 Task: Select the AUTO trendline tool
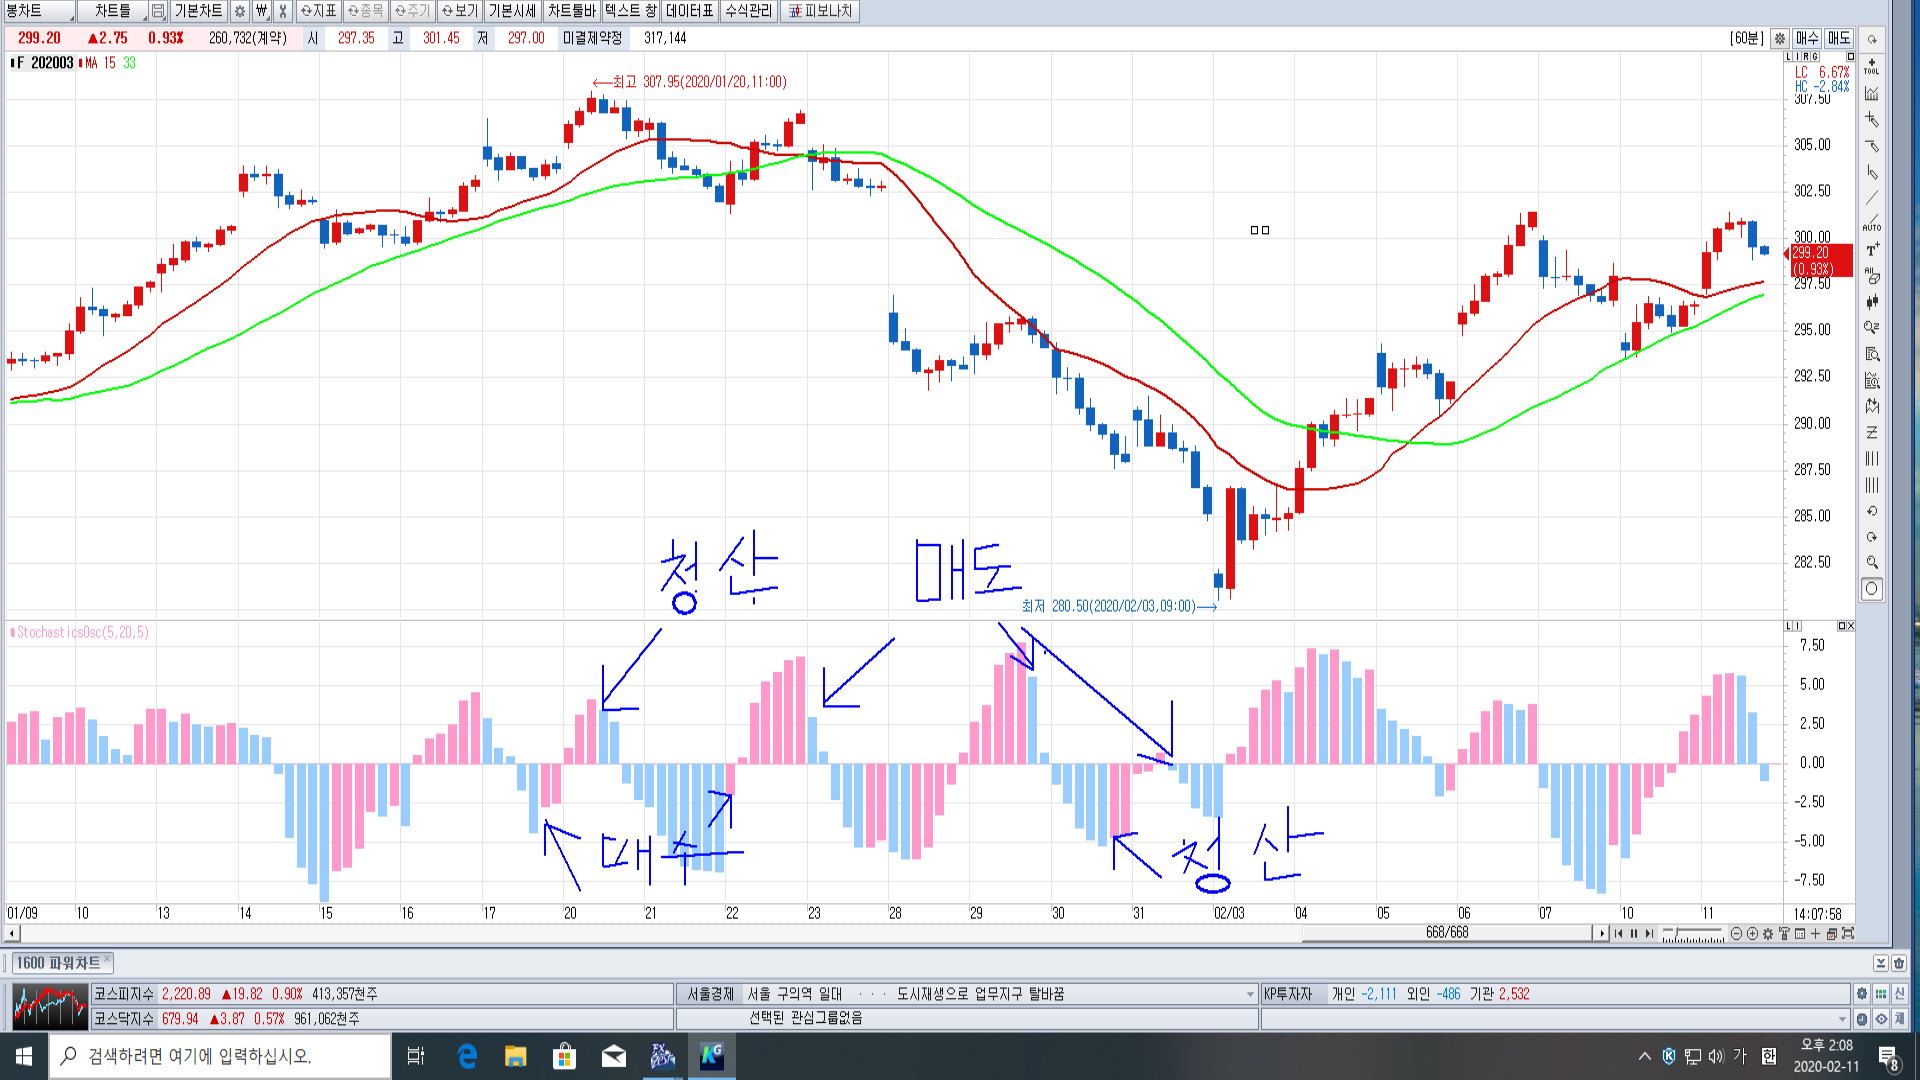(1871, 223)
